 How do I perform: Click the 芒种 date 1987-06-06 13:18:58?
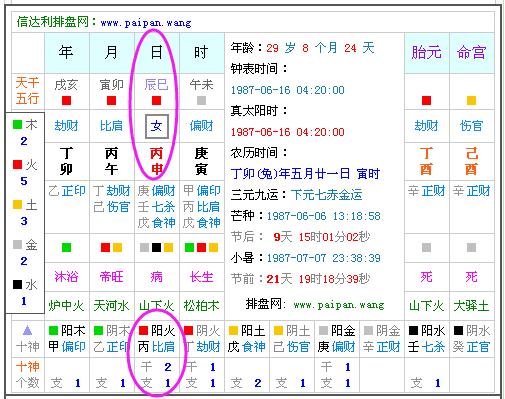[x=324, y=216]
